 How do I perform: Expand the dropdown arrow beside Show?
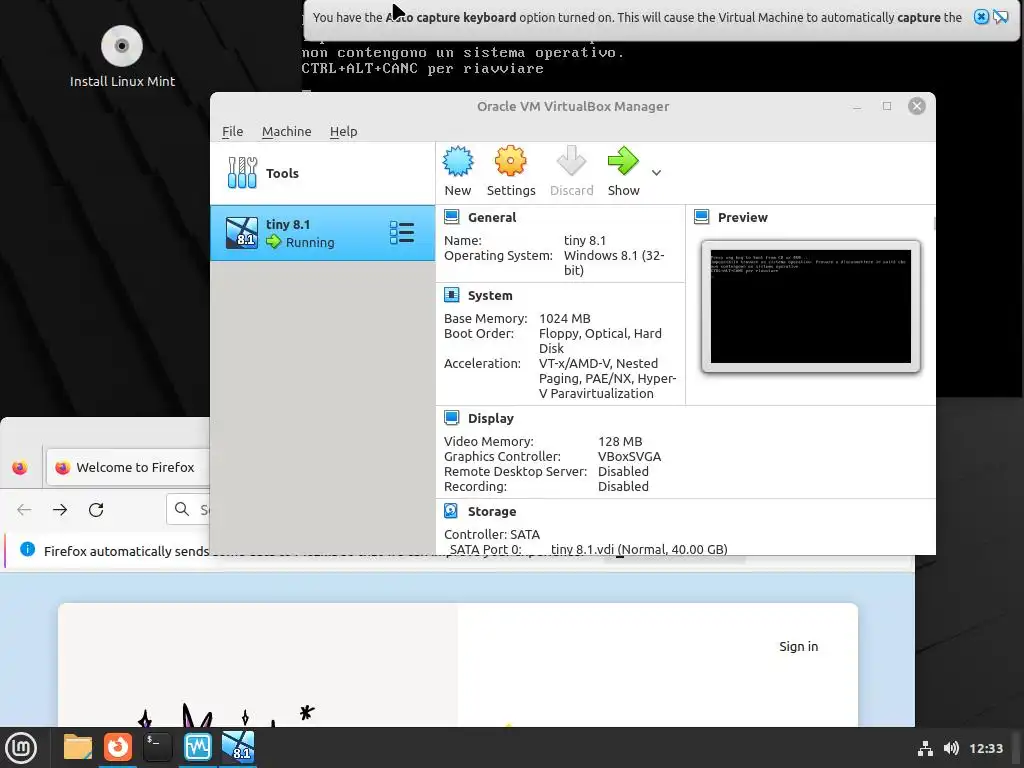click(656, 173)
